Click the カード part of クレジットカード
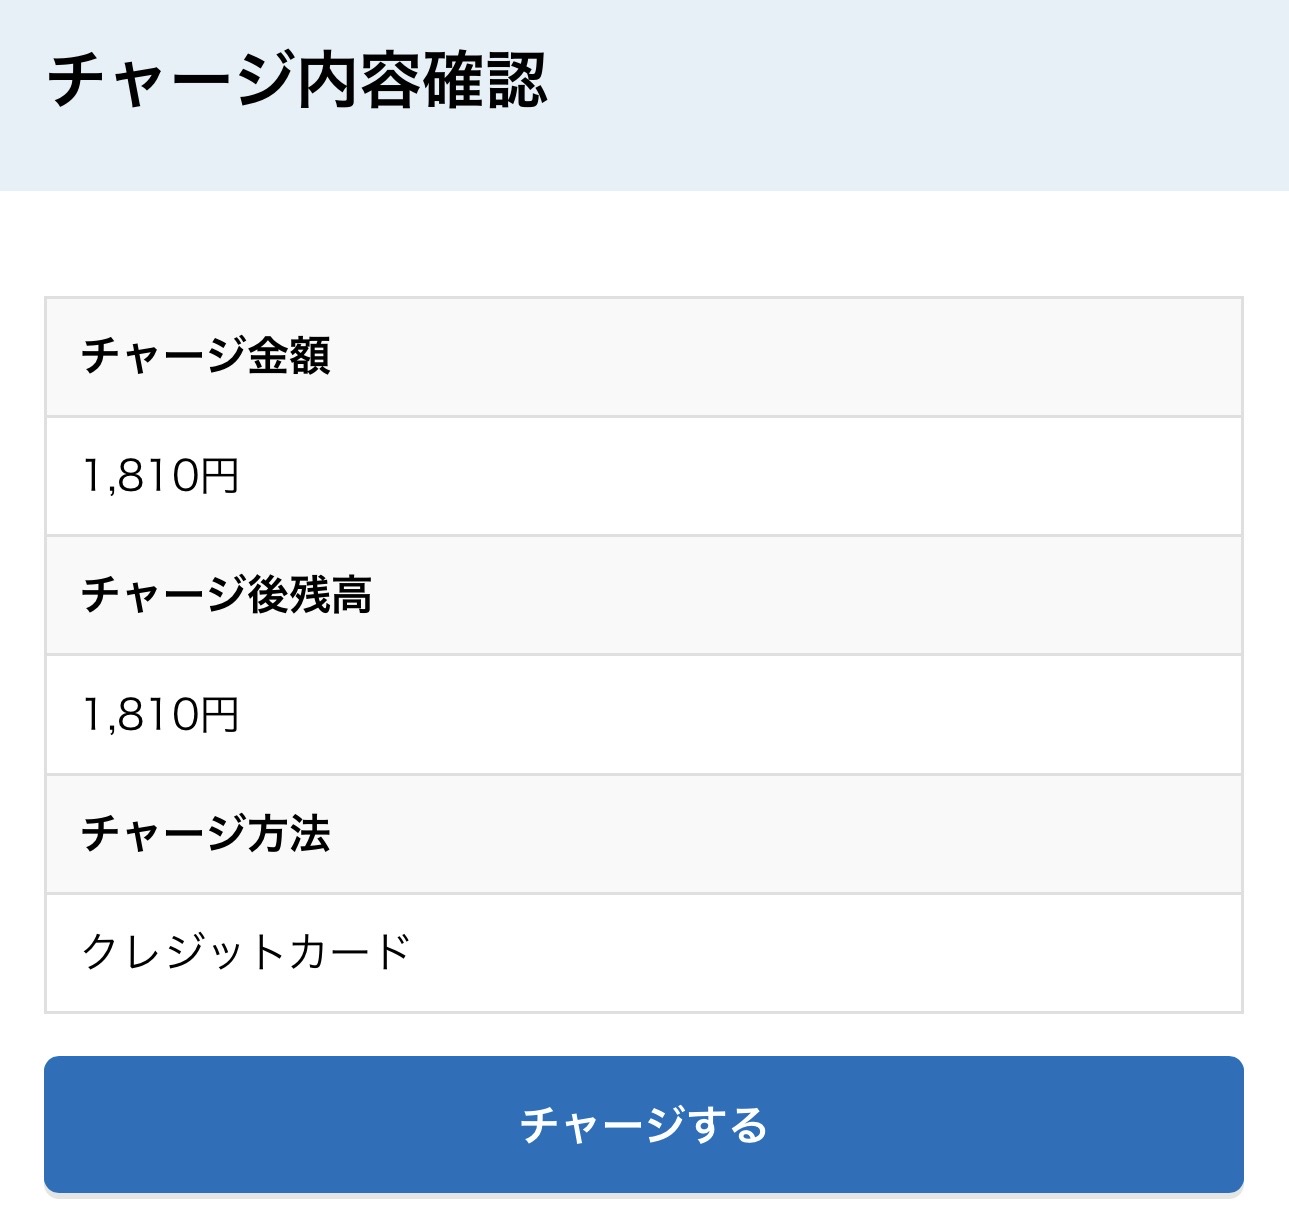This screenshot has width=1289, height=1216. 350,952
